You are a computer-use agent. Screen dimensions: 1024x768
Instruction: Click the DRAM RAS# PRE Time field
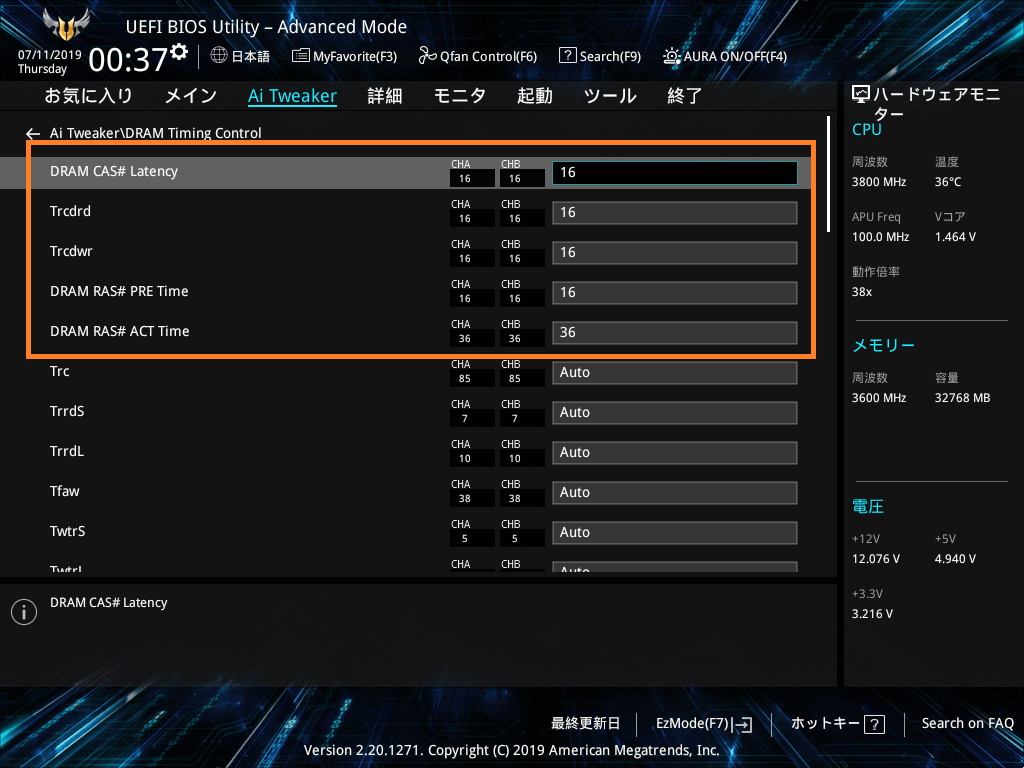(675, 293)
